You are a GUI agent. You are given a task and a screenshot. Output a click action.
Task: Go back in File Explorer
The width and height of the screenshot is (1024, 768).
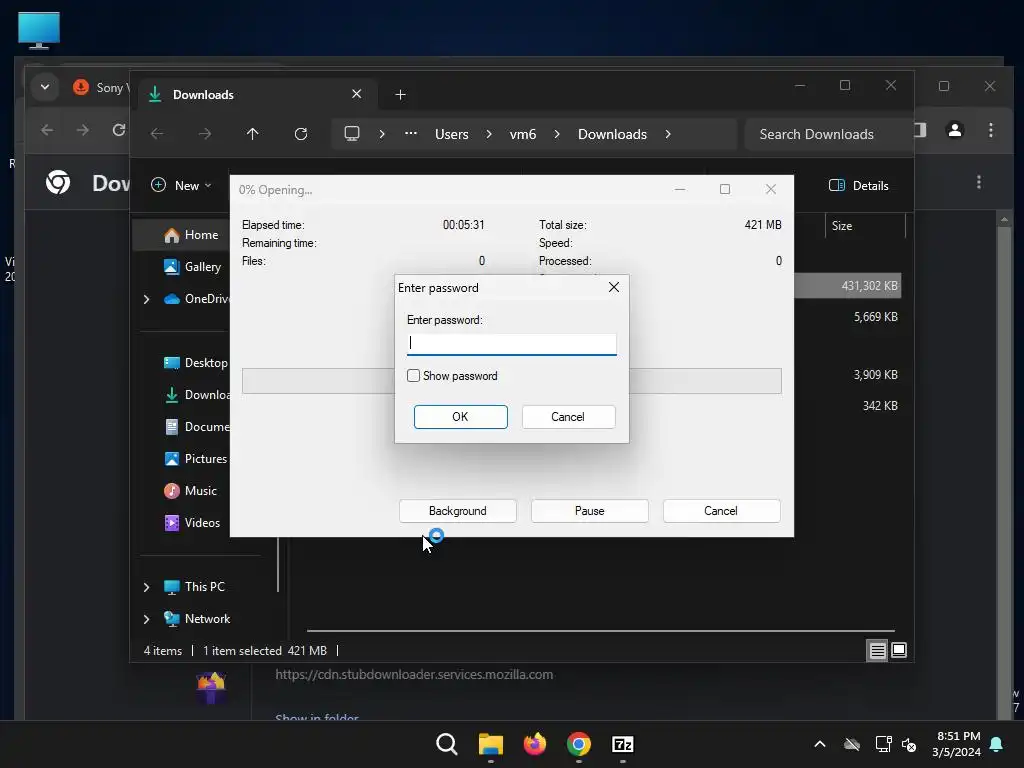point(157,134)
